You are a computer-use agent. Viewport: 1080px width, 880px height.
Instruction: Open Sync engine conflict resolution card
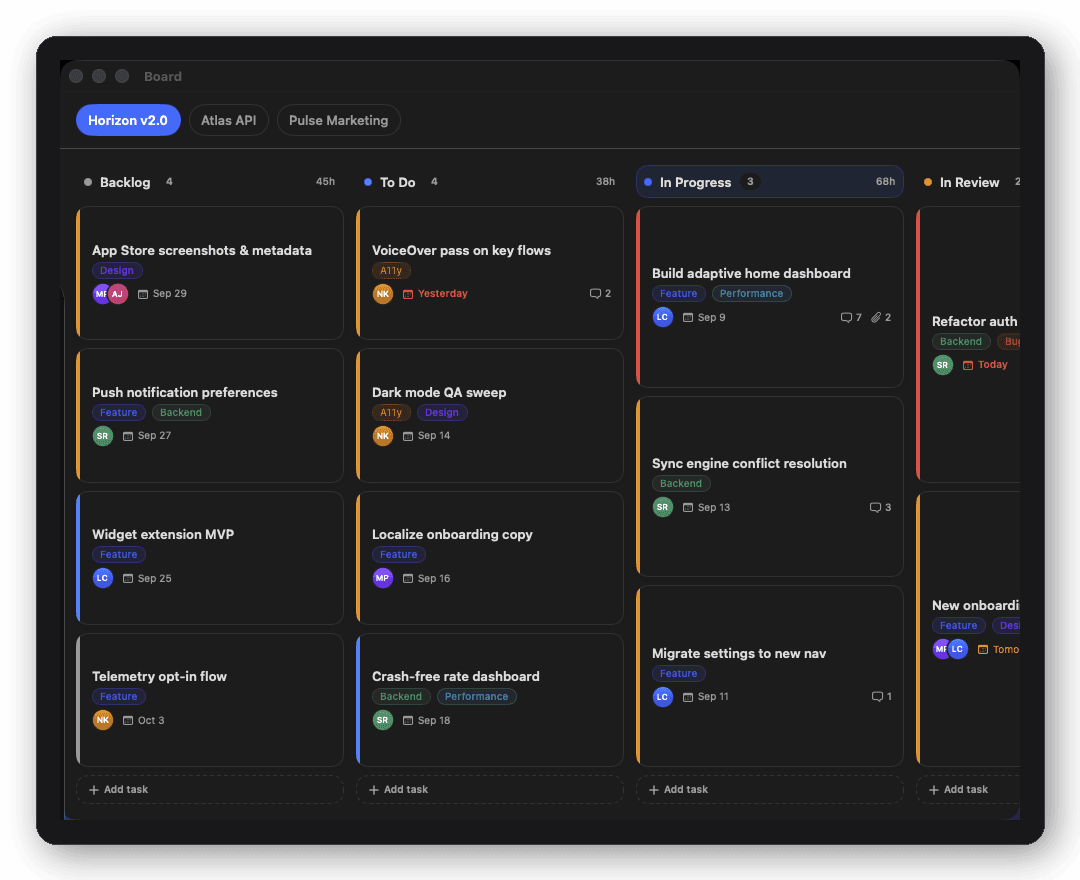pyautogui.click(x=769, y=486)
